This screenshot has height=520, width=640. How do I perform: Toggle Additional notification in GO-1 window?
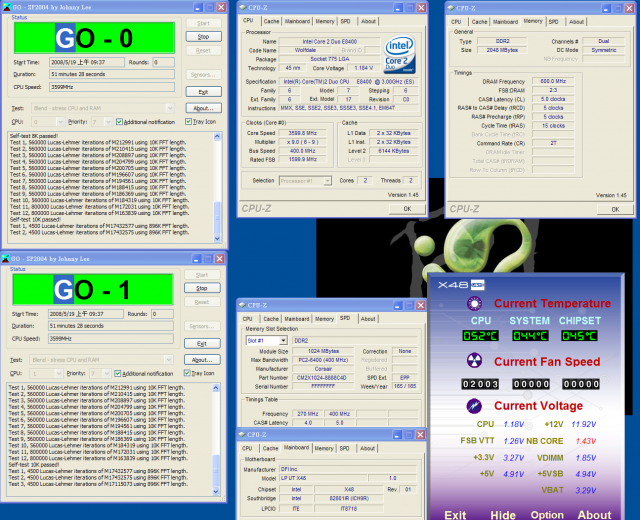(118, 373)
